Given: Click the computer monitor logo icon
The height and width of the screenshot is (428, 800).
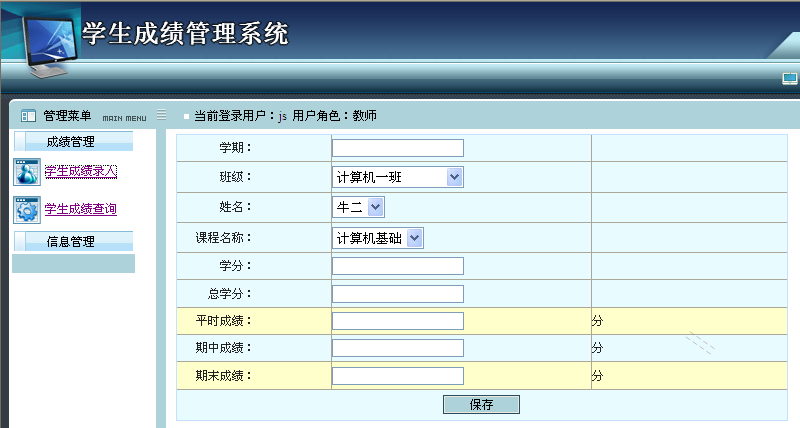Looking at the screenshot, I should pyautogui.click(x=50, y=46).
